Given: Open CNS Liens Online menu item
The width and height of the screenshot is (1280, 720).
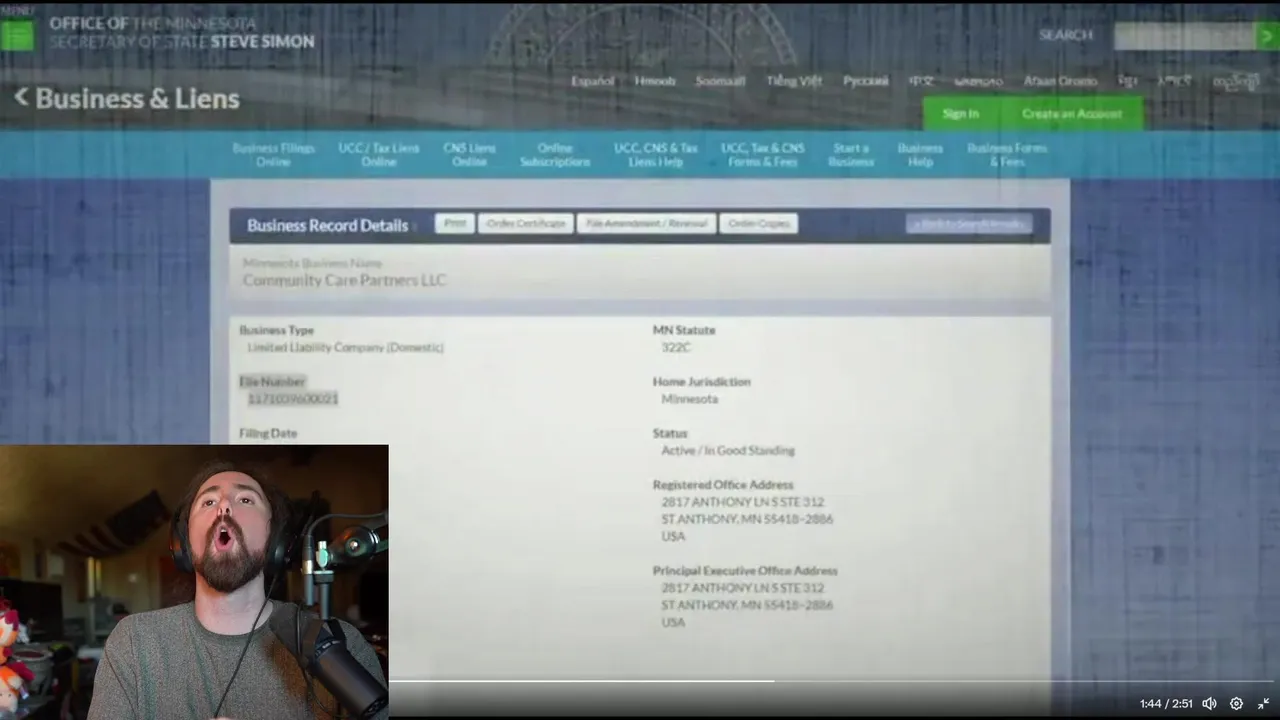Looking at the screenshot, I should coord(469,154).
